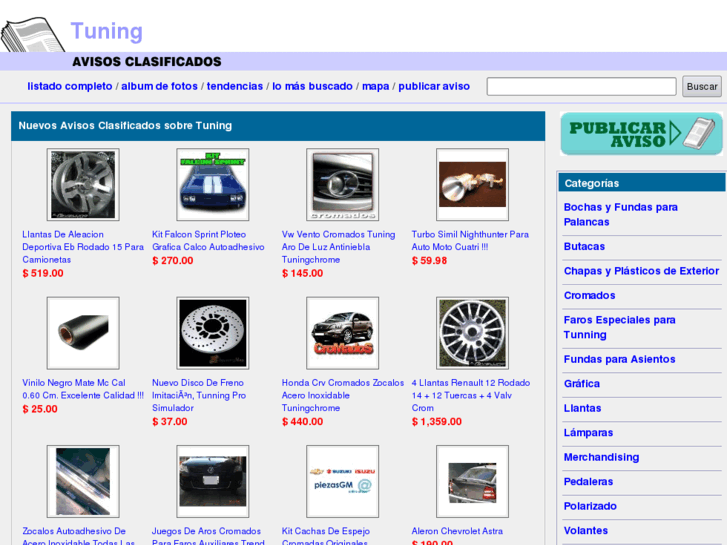This screenshot has height=545, width=727.
Task: Click the $ 37.00 price
Action: 170,422
